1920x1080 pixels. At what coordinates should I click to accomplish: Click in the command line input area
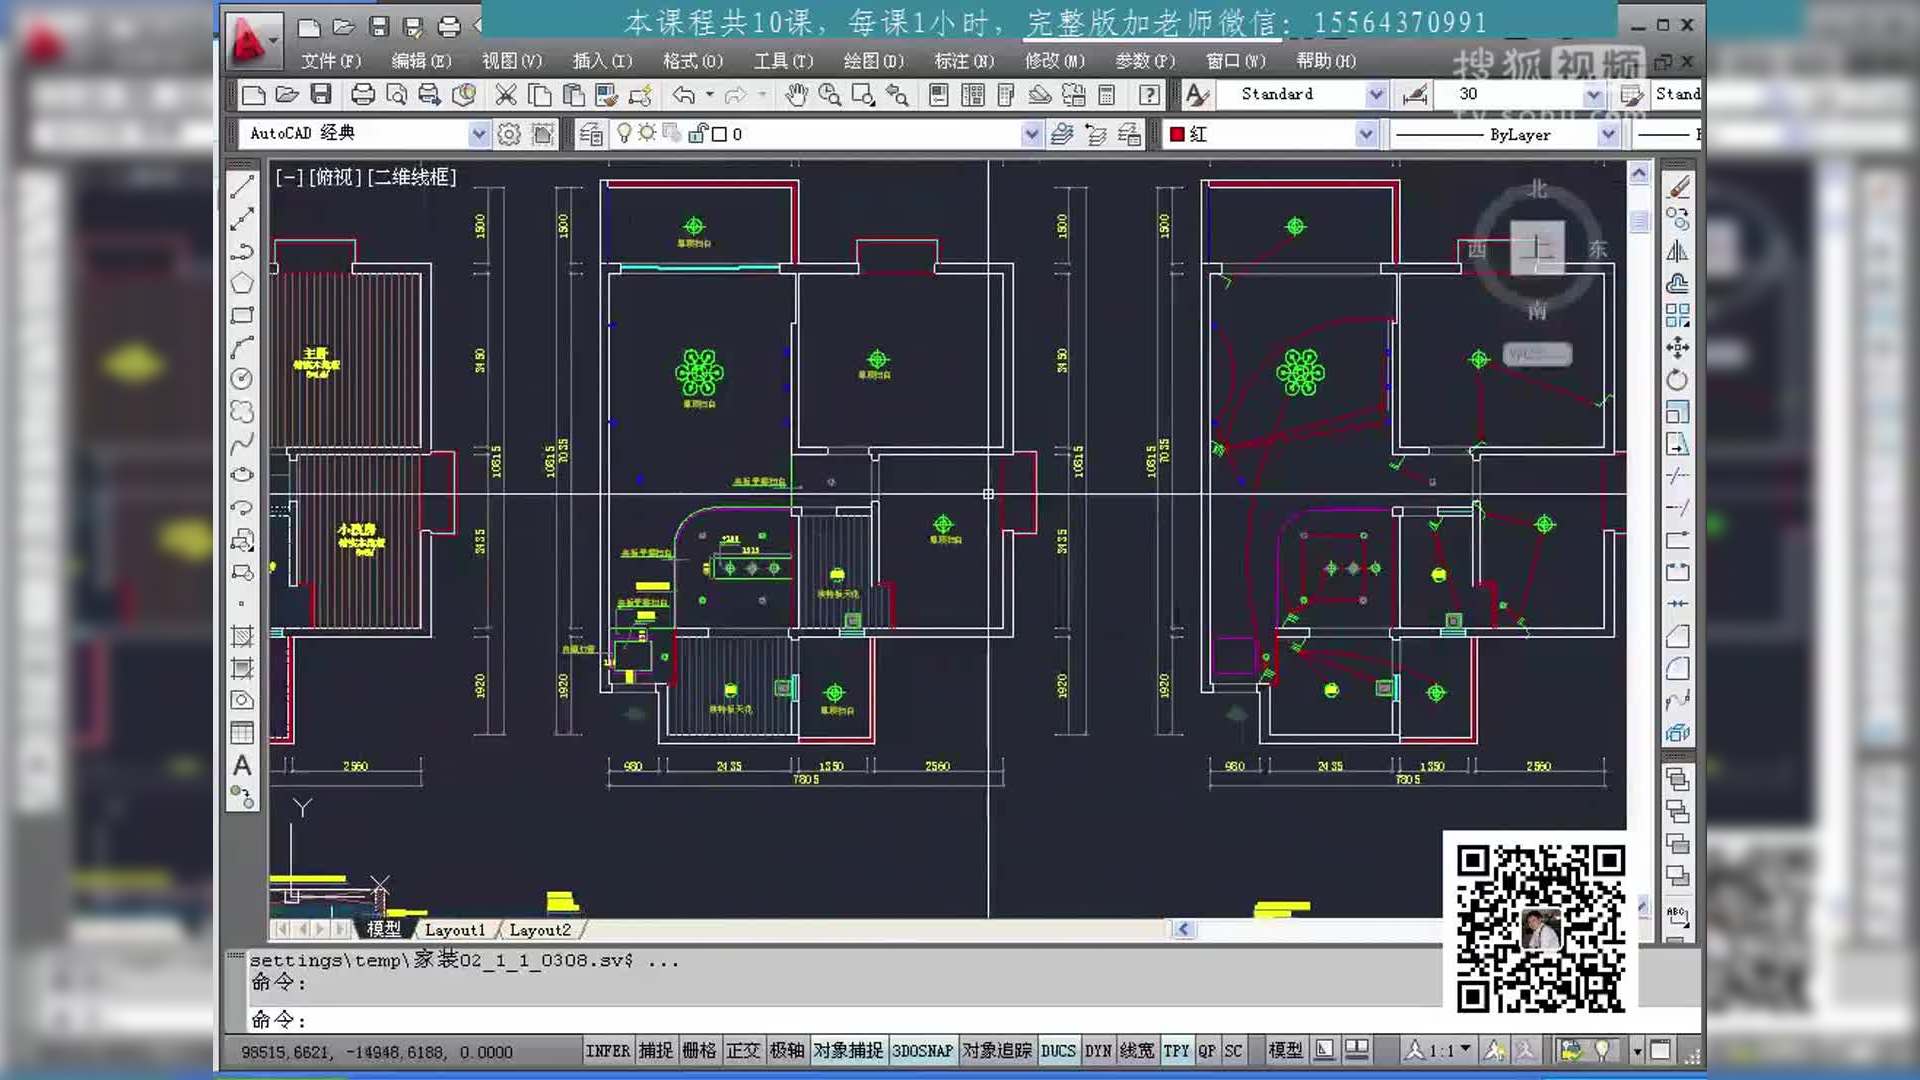pyautogui.click(x=600, y=1020)
